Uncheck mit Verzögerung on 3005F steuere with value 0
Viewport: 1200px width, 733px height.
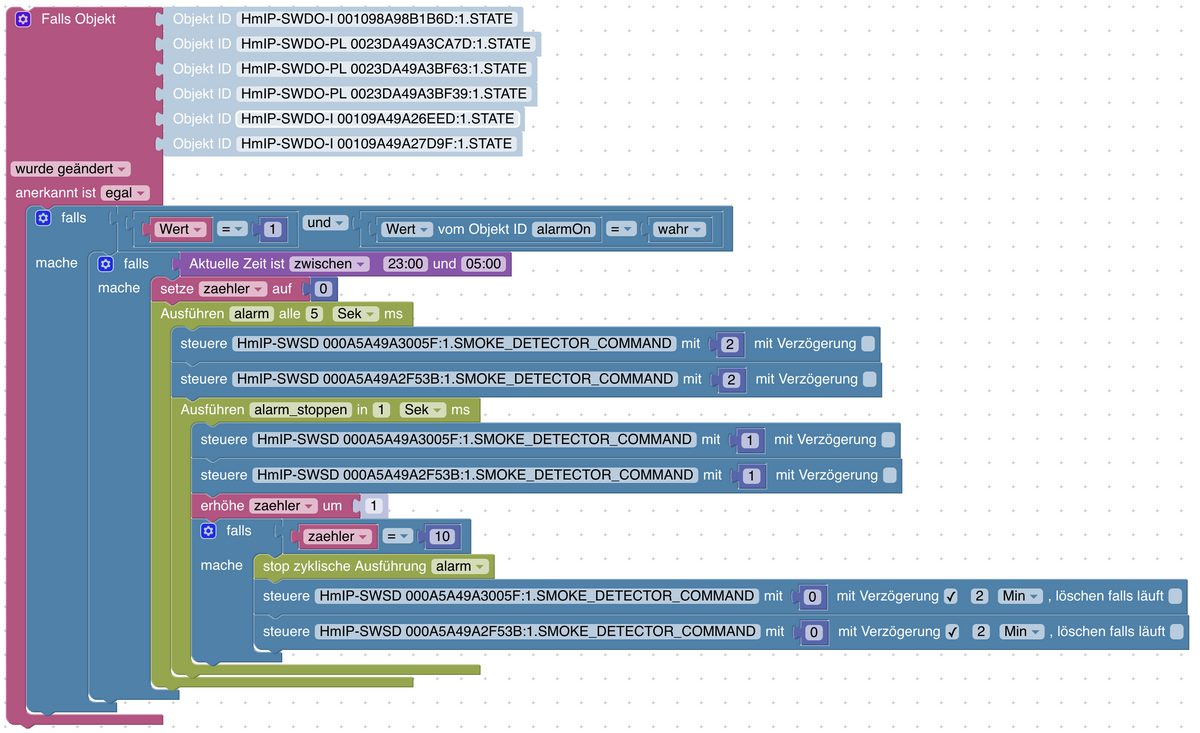950,596
